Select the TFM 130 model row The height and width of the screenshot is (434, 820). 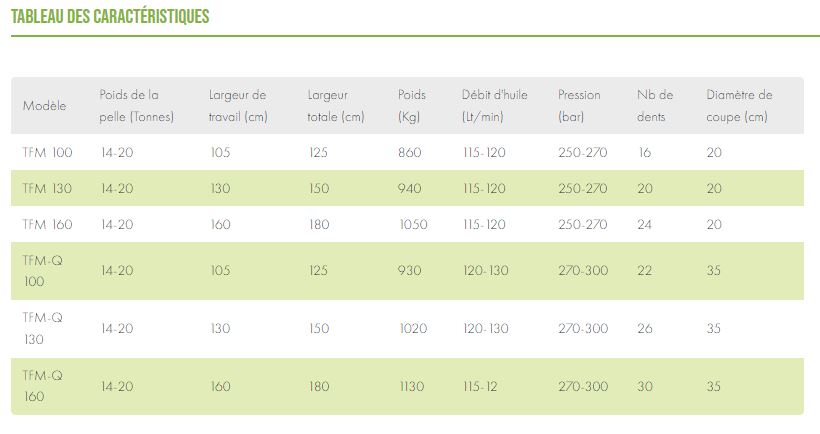pos(47,188)
